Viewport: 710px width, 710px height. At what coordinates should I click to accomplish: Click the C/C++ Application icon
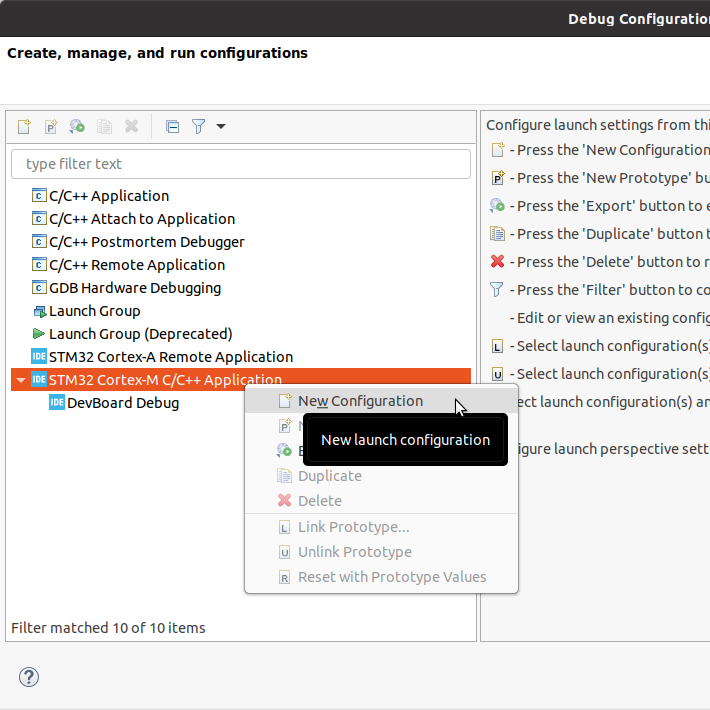39,196
